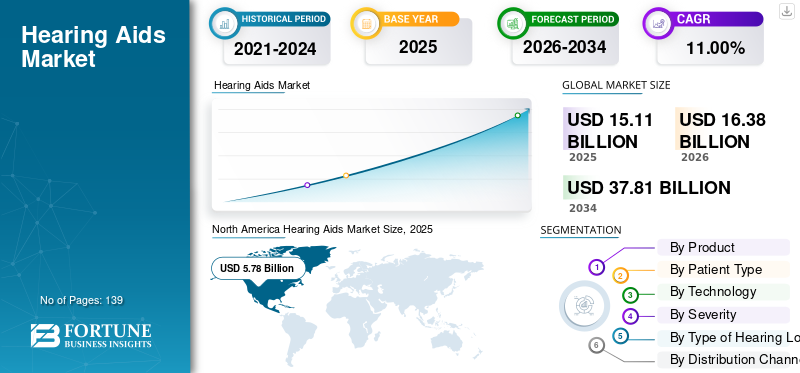Click the download icon in top-right corner
Image resolution: width=800 pixels, height=373 pixels.
tap(786, 11)
